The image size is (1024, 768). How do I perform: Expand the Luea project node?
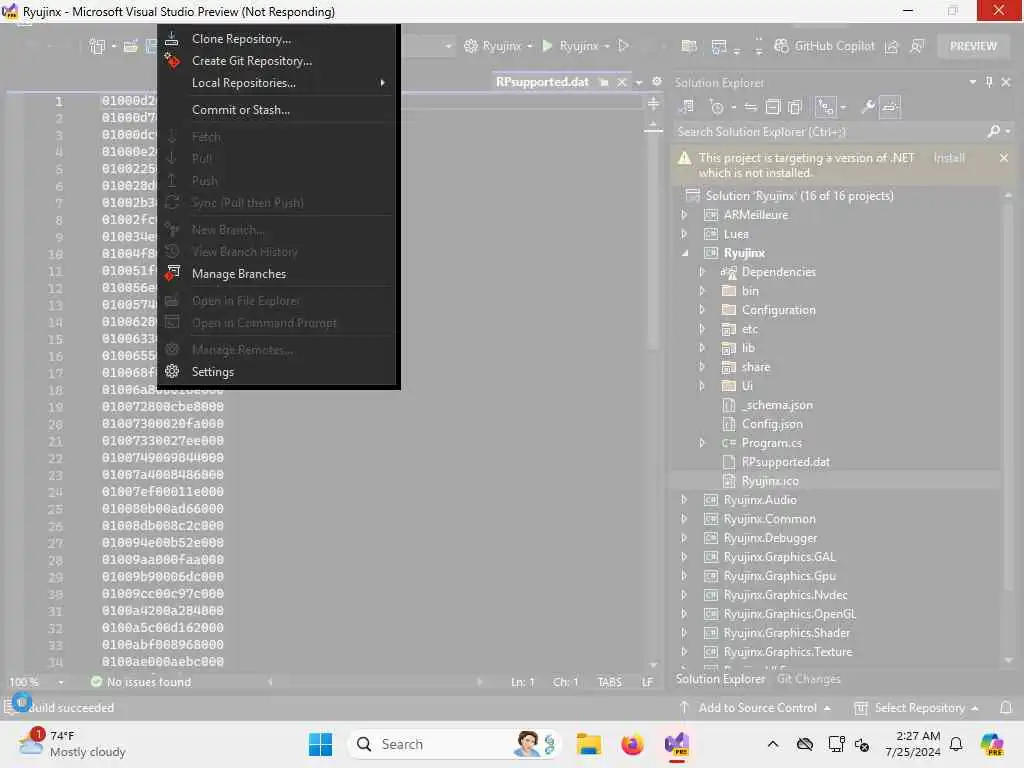pyautogui.click(x=684, y=234)
